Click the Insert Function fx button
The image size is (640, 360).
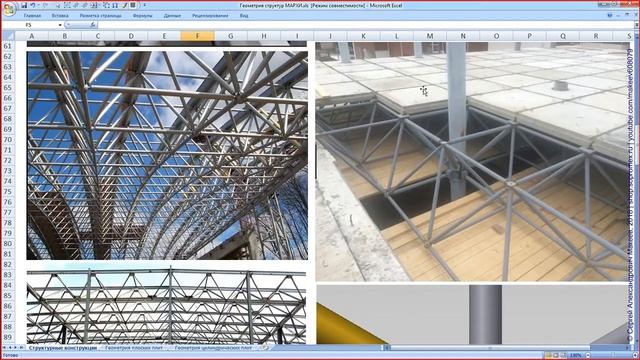[x=93, y=25]
